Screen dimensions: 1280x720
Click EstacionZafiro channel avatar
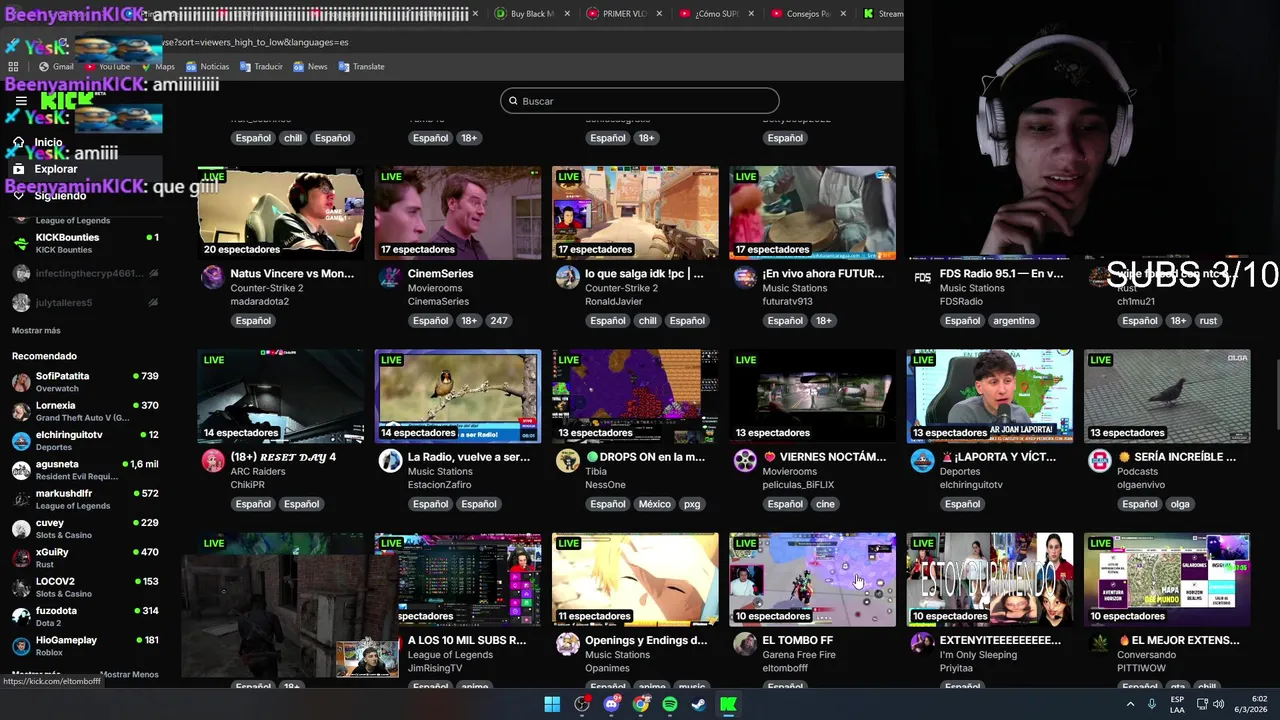(x=390, y=461)
